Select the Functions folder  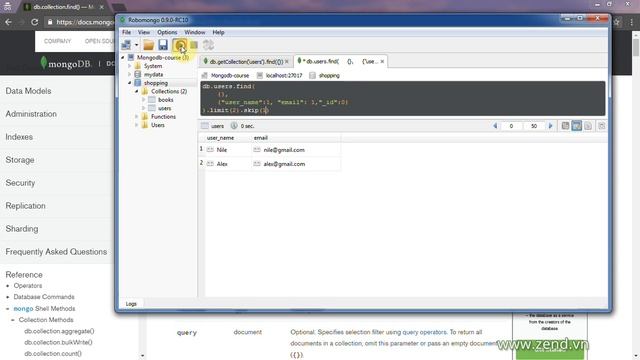163,117
